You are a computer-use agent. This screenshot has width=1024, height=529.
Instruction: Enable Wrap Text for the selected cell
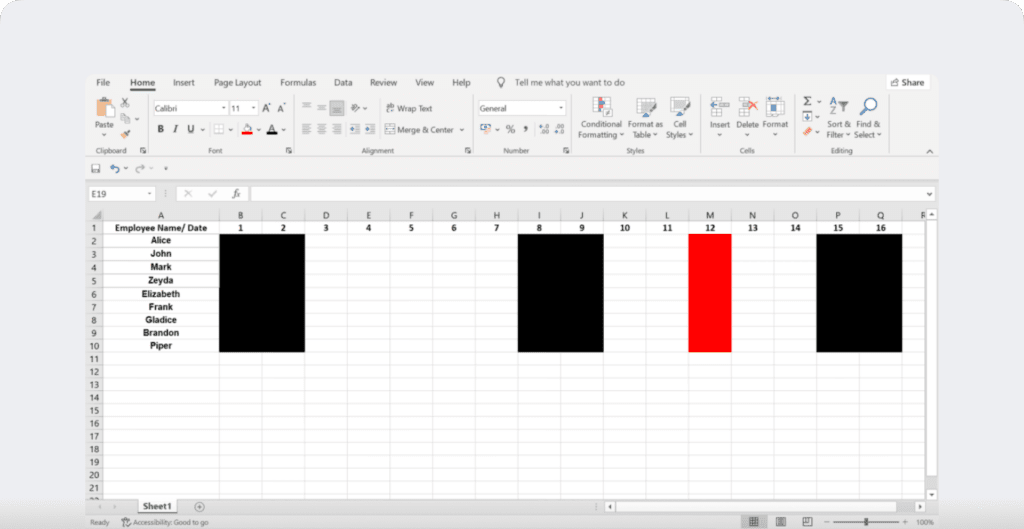pos(408,108)
